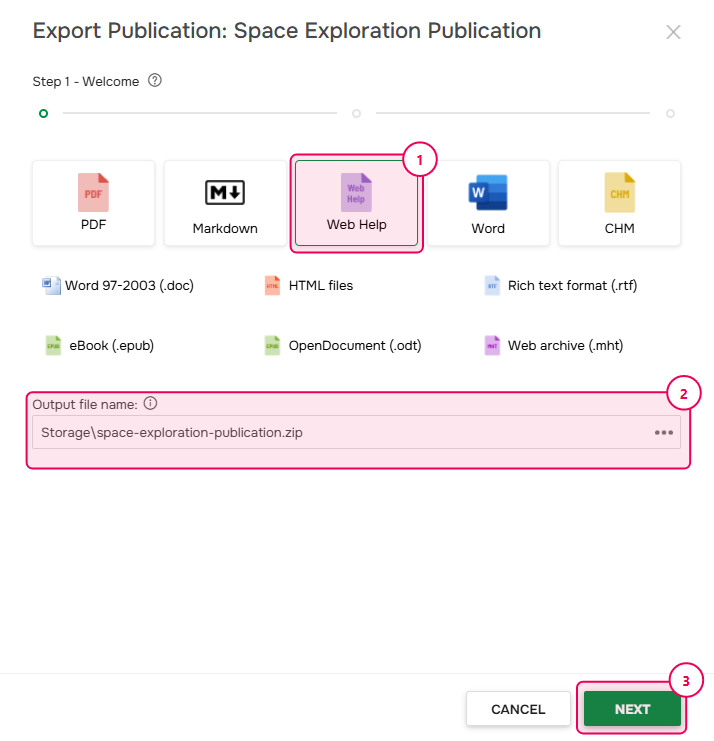Select the 'eBook (.epub)' label

pyautogui.click(x=112, y=345)
